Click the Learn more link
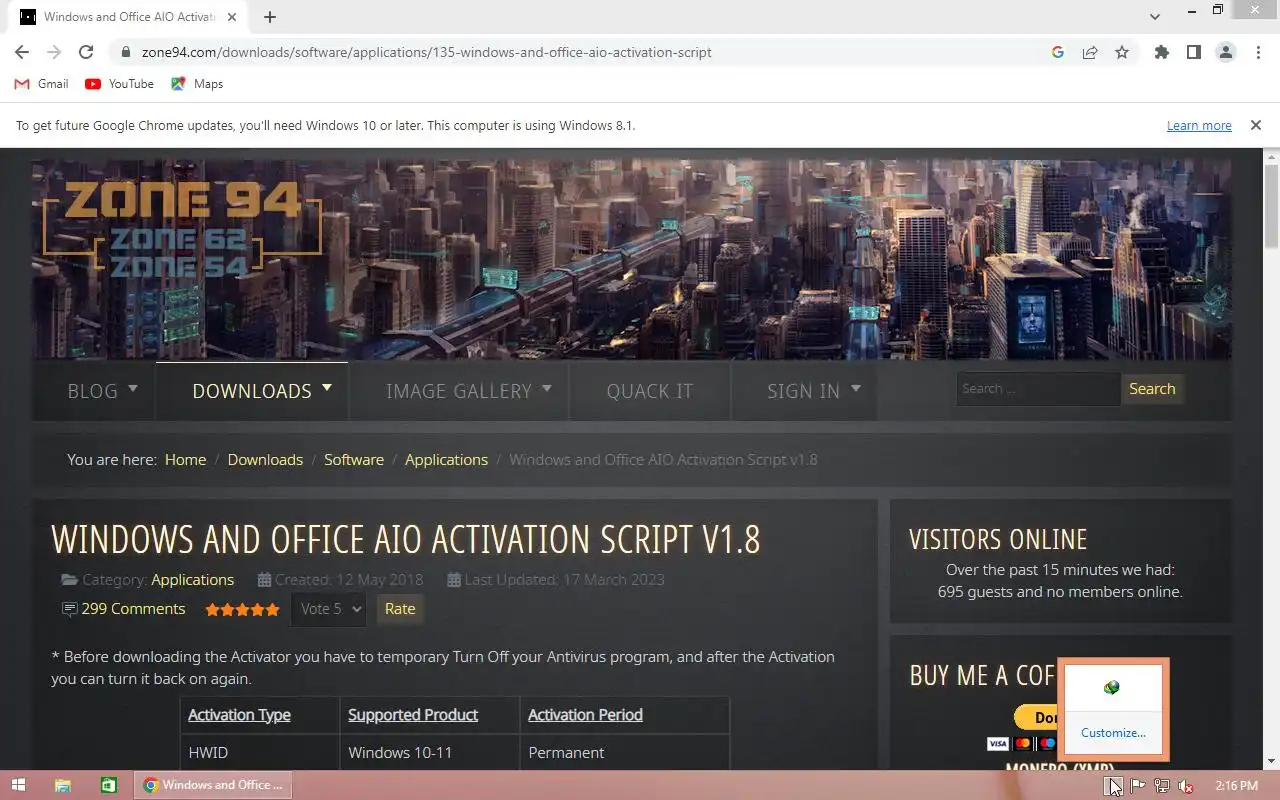1280x800 pixels. click(1199, 126)
